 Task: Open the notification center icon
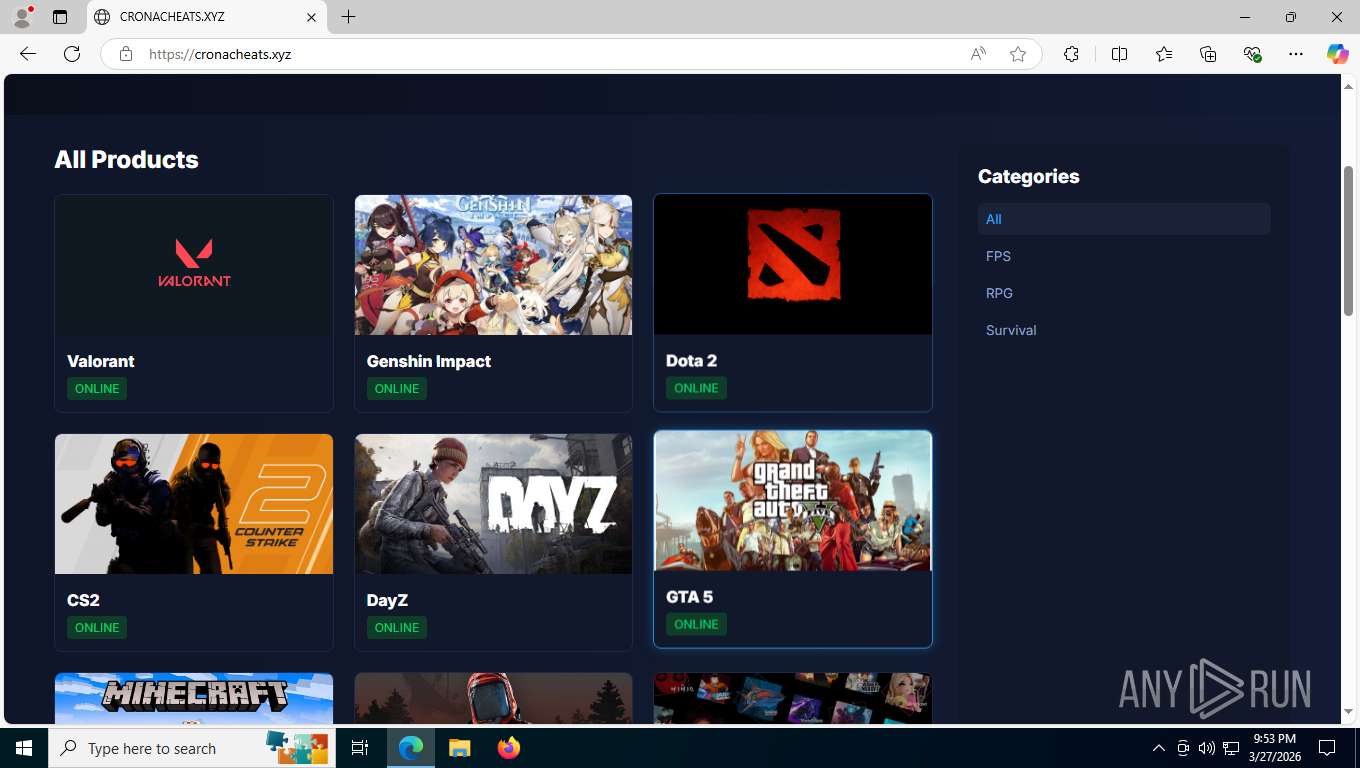[x=1327, y=748]
